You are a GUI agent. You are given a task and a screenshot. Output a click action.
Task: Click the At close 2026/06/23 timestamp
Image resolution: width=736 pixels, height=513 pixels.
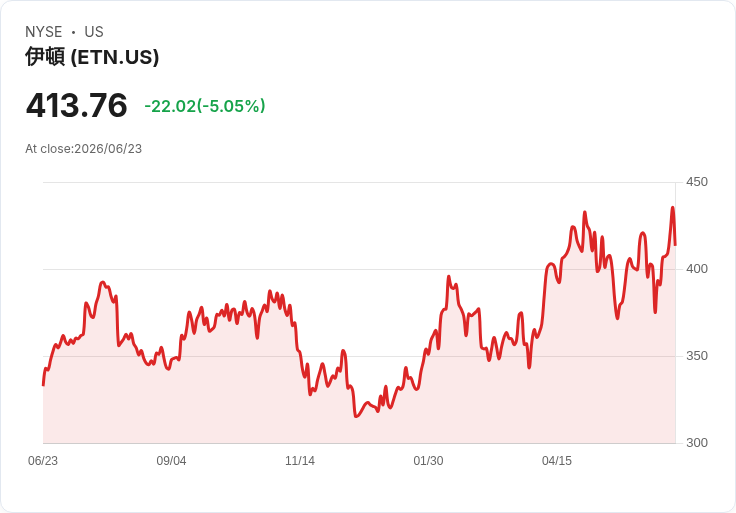coord(84,149)
